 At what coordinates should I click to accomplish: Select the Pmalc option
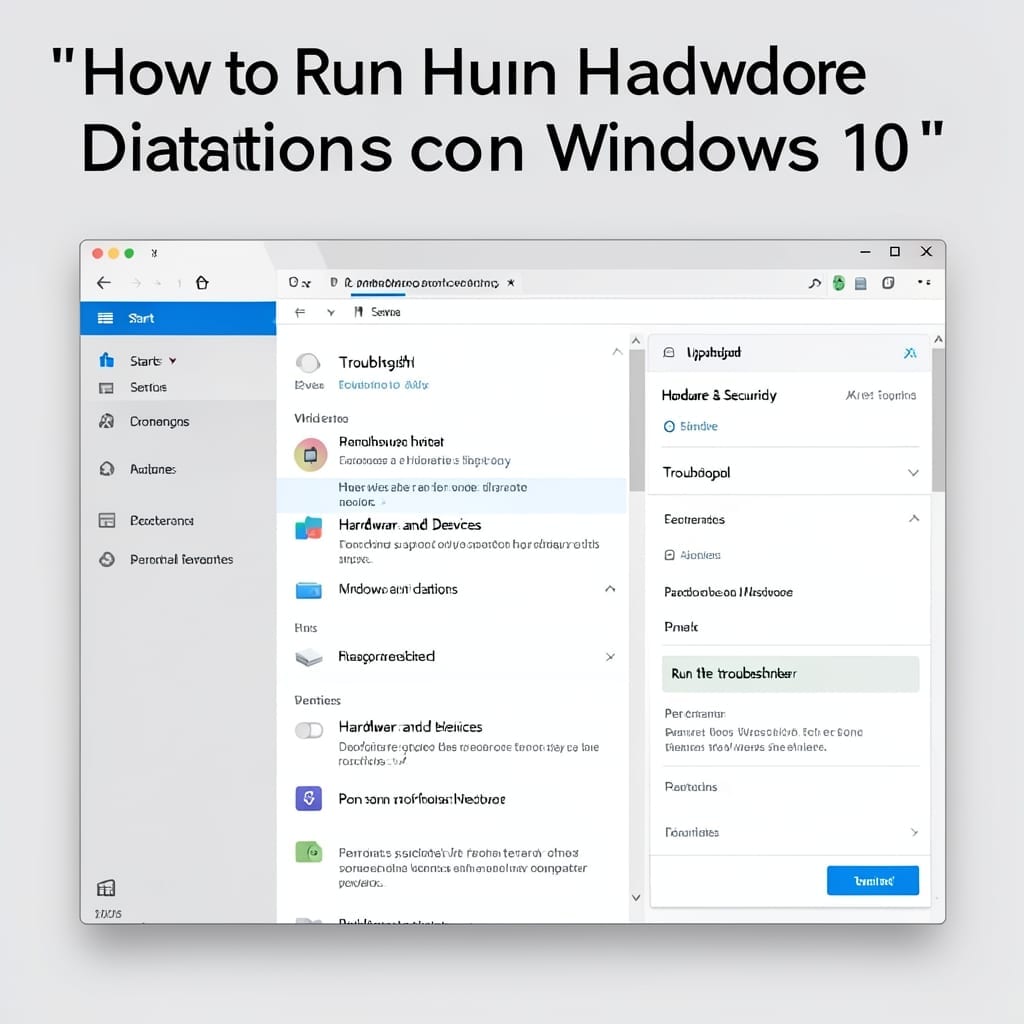click(681, 627)
